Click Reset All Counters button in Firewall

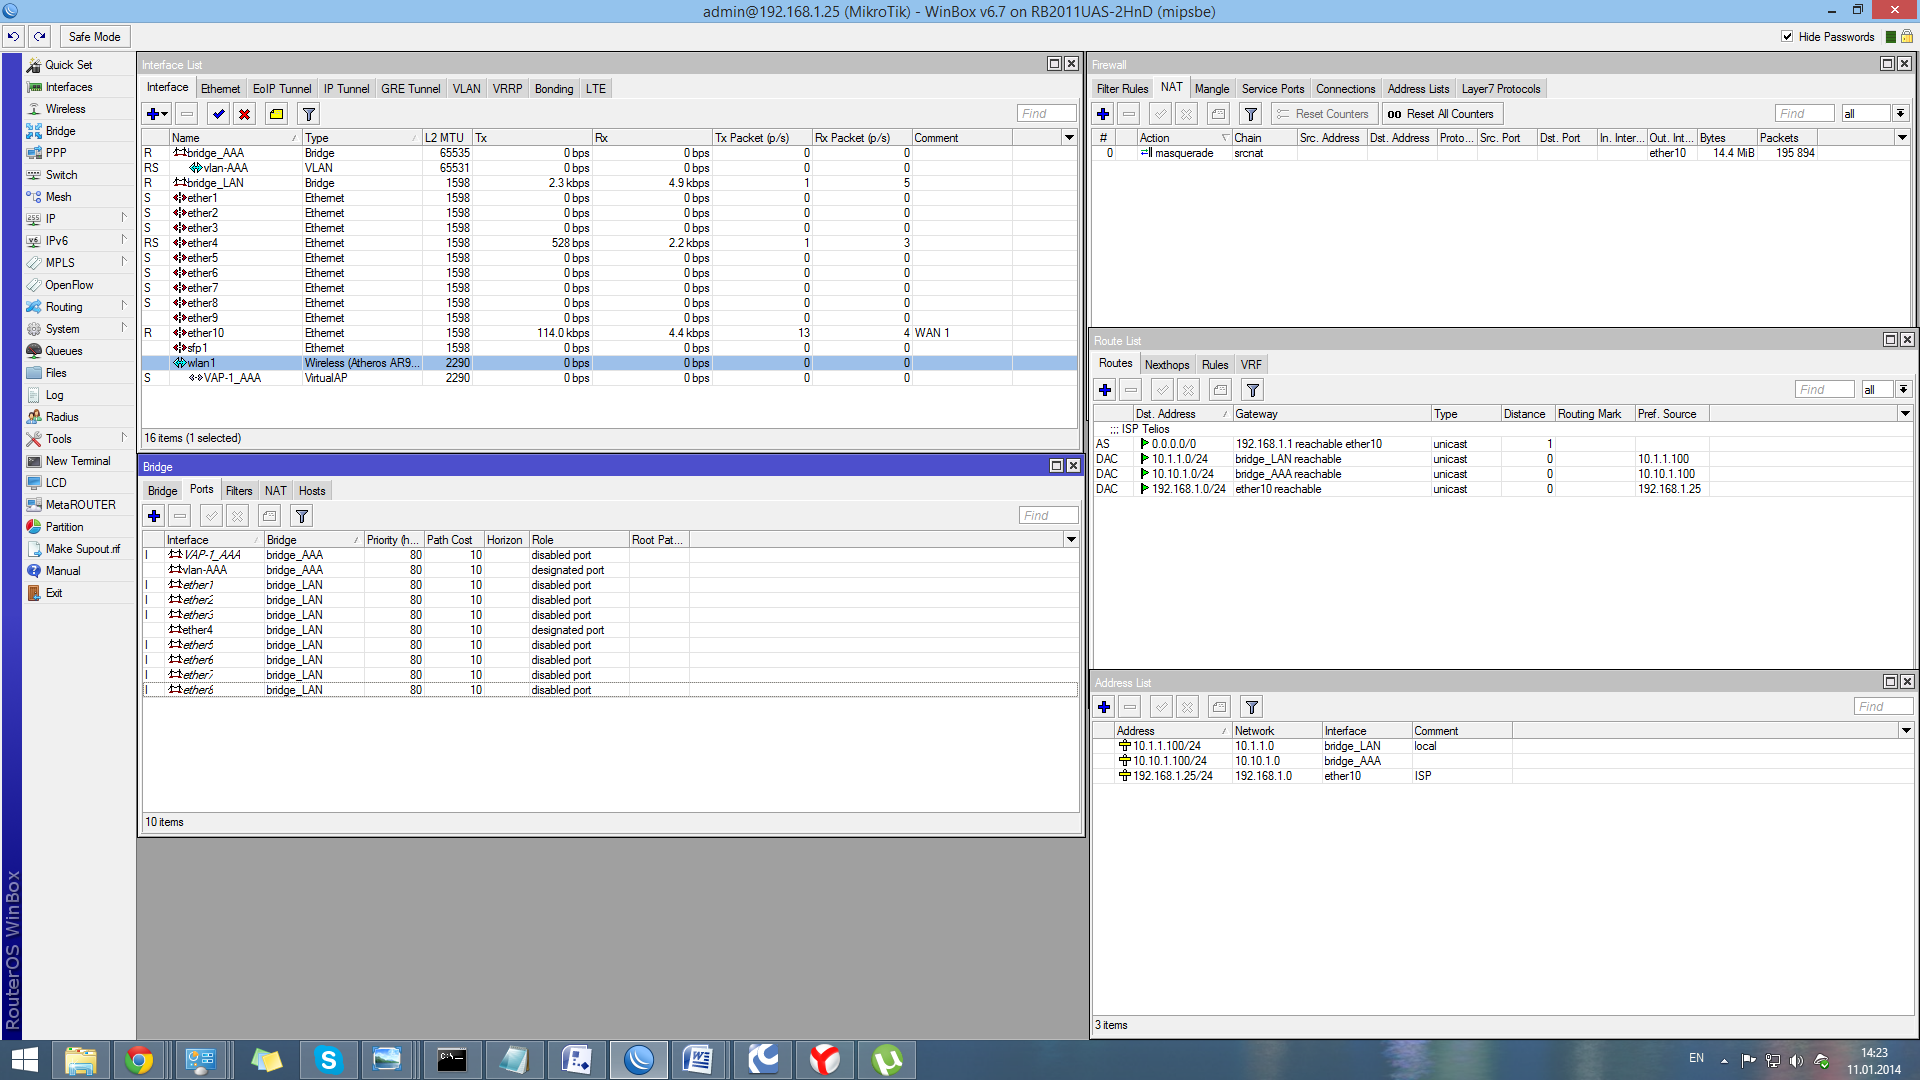click(1442, 114)
